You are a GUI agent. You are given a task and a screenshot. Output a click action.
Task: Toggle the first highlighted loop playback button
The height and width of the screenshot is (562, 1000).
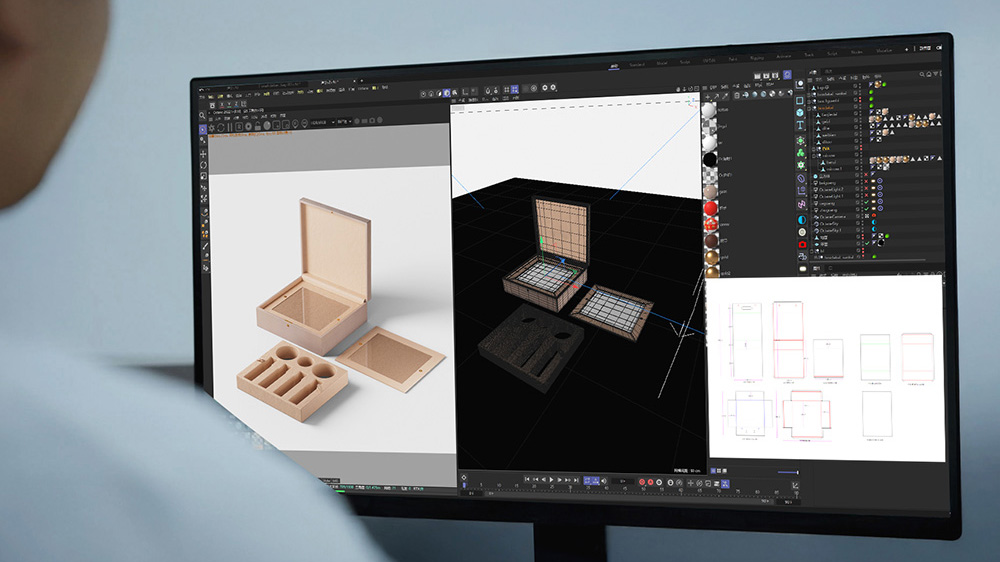[x=587, y=480]
